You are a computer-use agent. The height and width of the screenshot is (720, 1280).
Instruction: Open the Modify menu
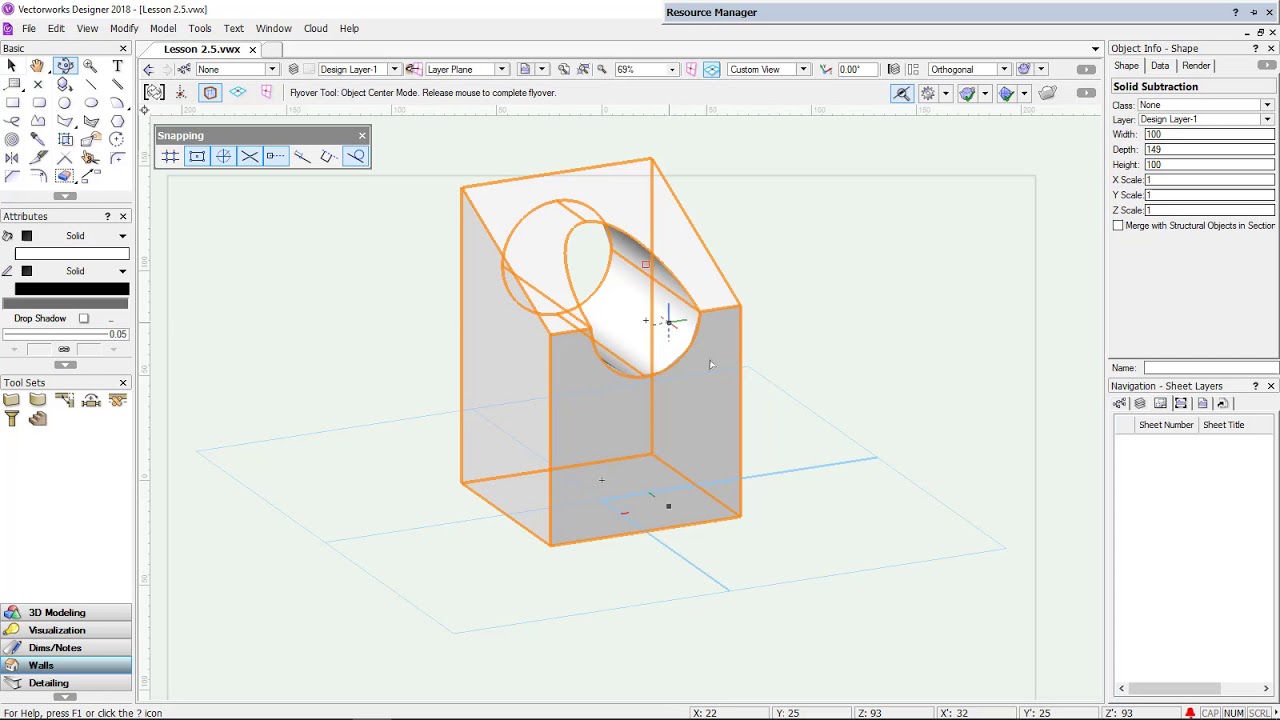(124, 28)
